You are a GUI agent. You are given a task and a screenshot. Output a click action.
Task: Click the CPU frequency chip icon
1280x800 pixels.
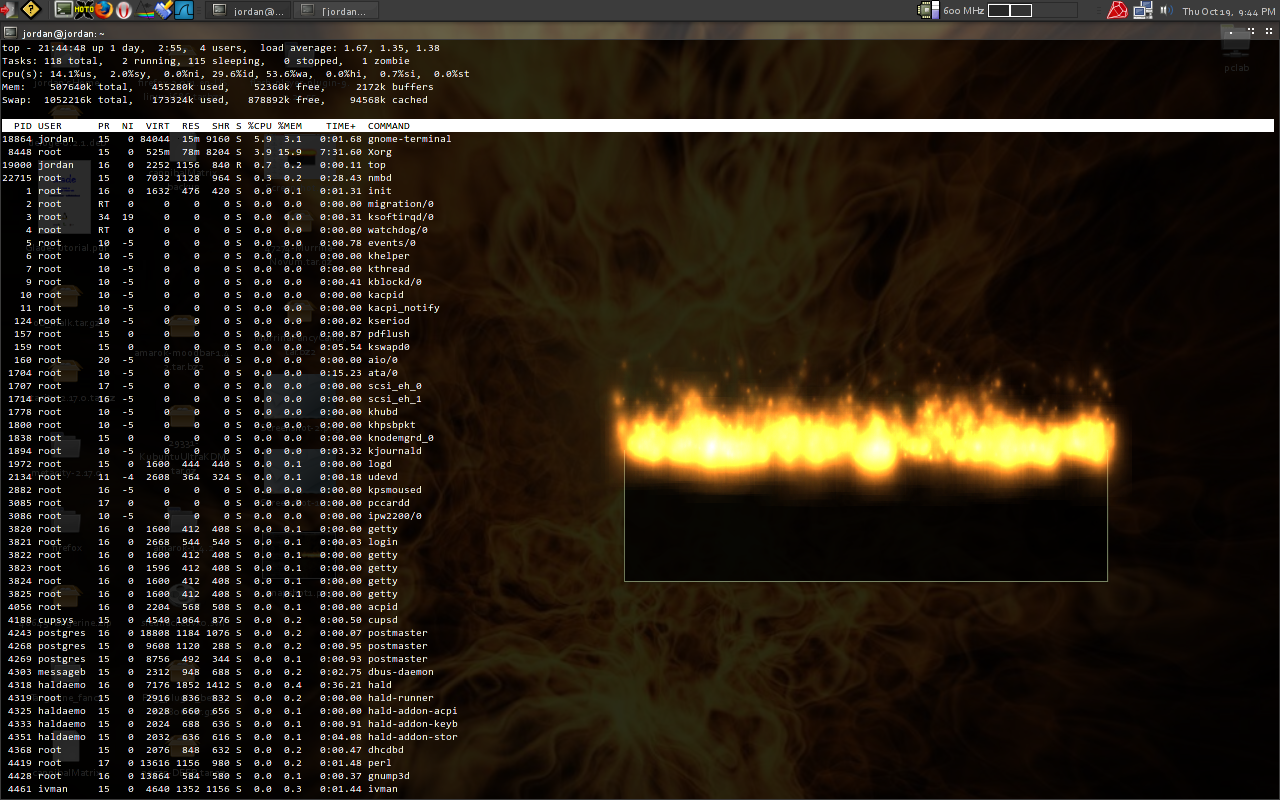[x=929, y=10]
